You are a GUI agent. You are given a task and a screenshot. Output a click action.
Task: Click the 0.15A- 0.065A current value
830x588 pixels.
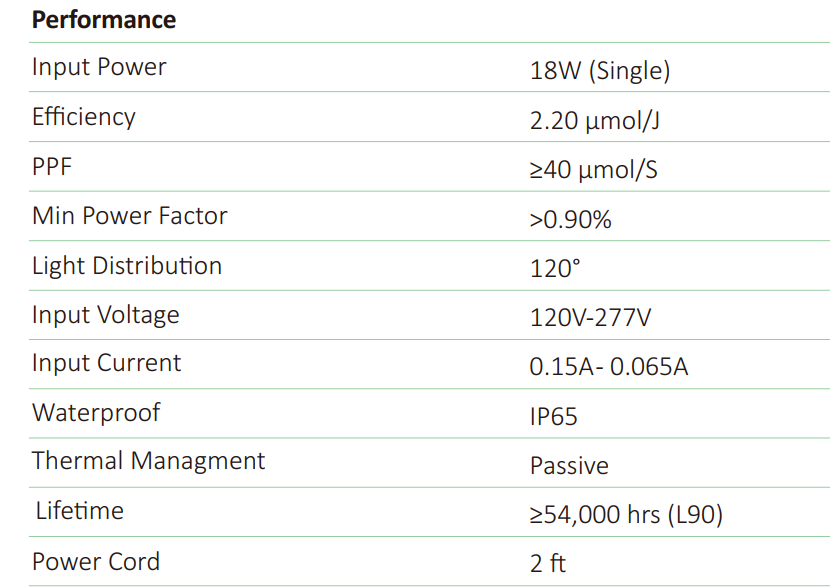(x=608, y=367)
